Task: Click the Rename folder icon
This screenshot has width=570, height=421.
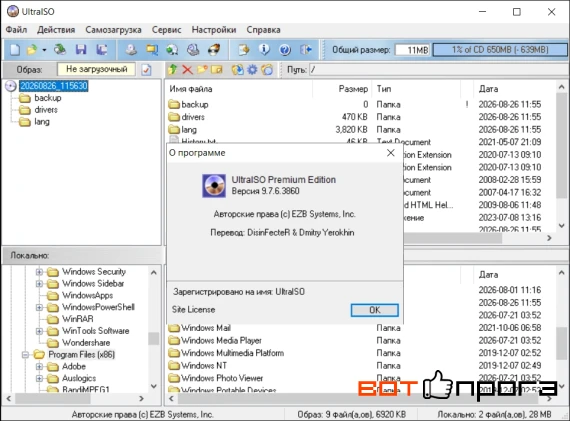Action: 217,69
